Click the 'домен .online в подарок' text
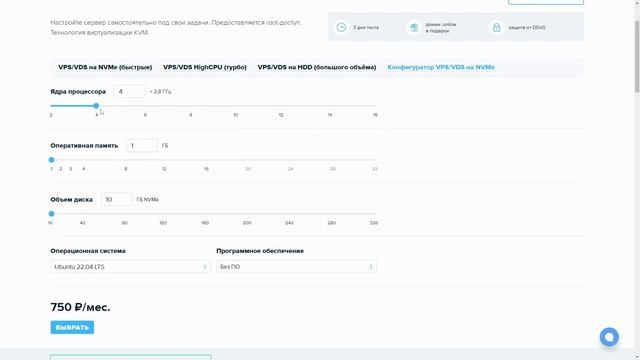Screen dimensions: 640x360 pyautogui.click(x=441, y=27)
